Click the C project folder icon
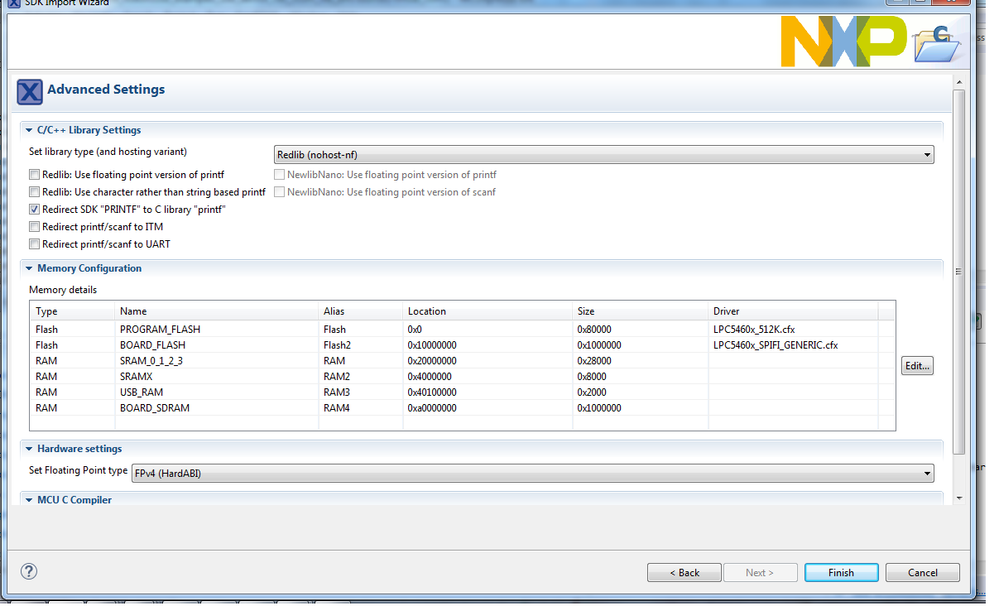 click(x=937, y=44)
